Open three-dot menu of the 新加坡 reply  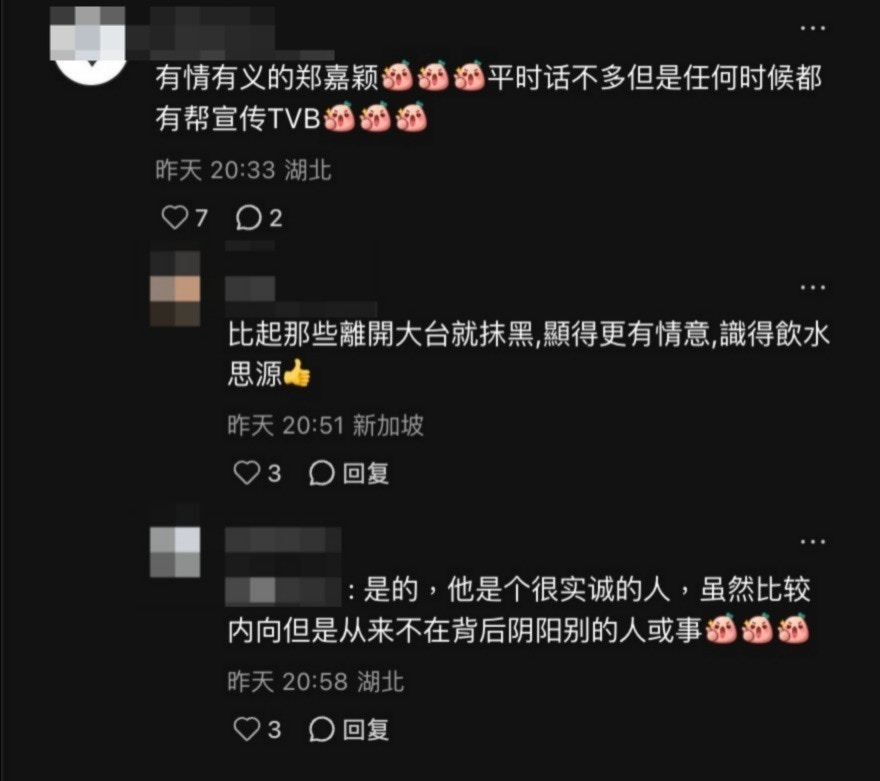click(x=813, y=287)
